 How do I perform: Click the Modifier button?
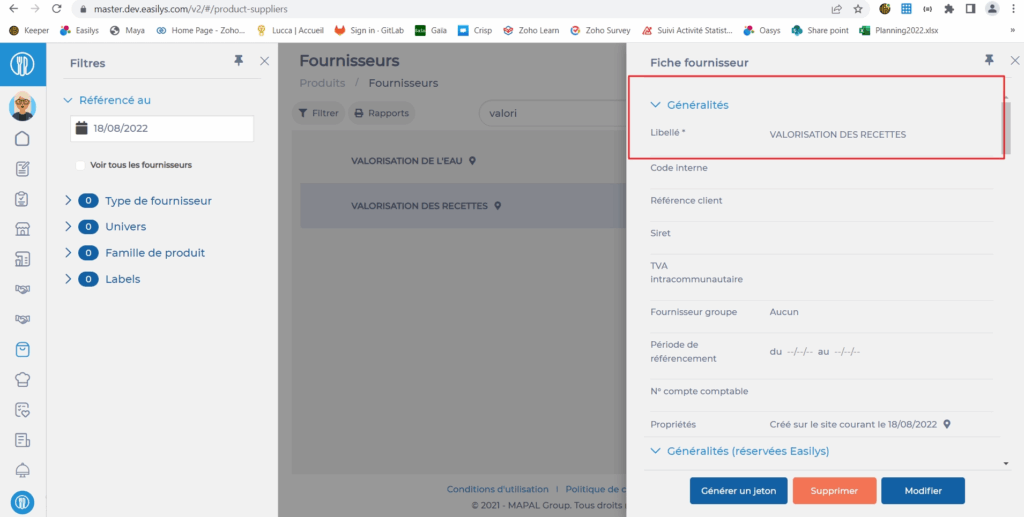[x=922, y=491]
